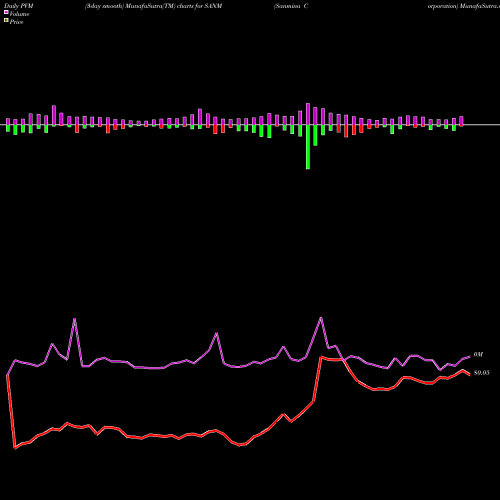Click the purple Volume legend swatch

pos(6,12)
